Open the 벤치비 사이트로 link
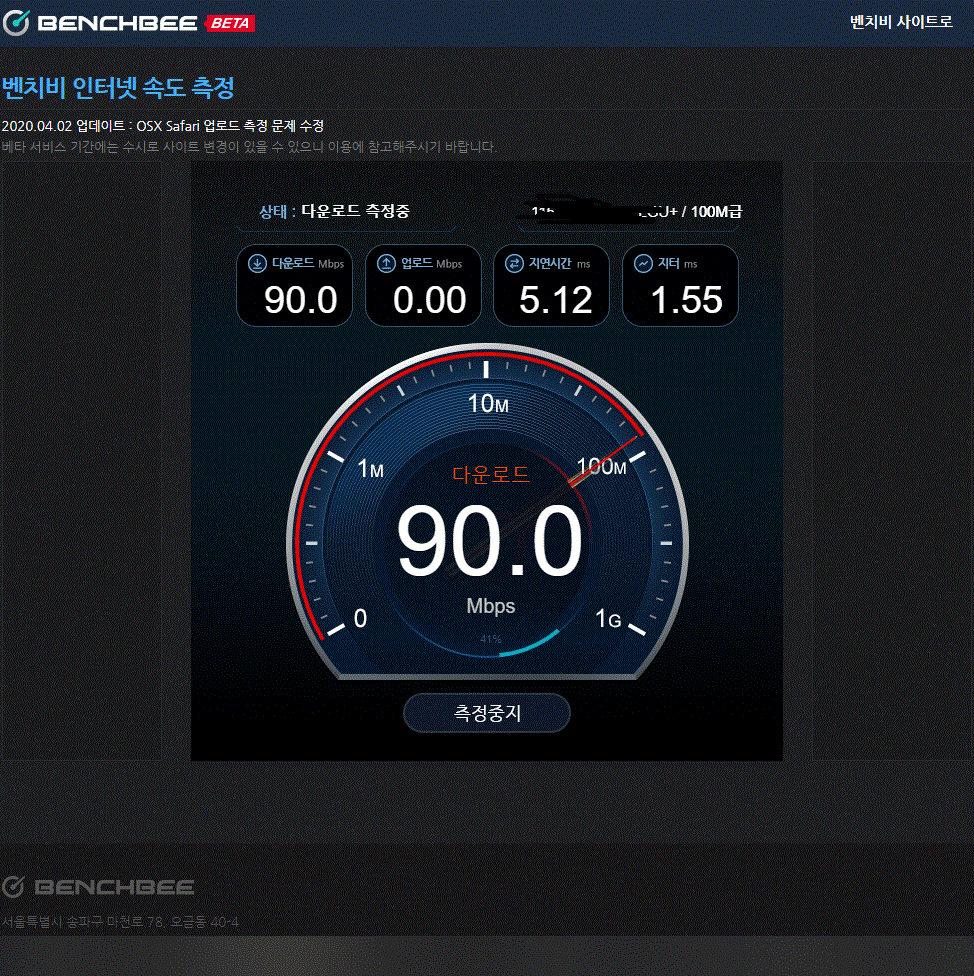This screenshot has width=974, height=976. [x=900, y=22]
